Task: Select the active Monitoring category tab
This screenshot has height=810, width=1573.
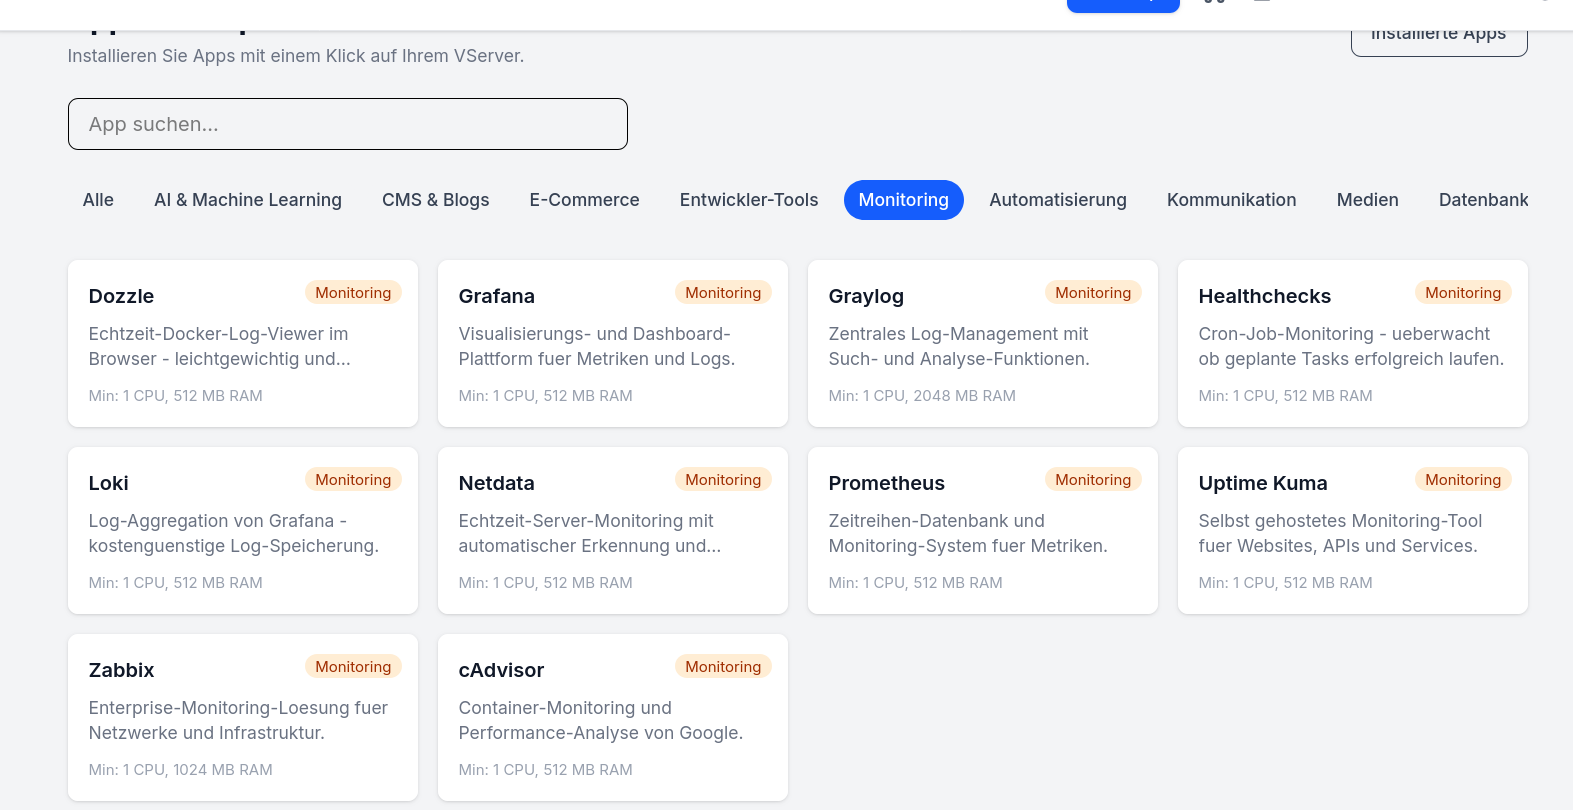Action: pos(904,200)
